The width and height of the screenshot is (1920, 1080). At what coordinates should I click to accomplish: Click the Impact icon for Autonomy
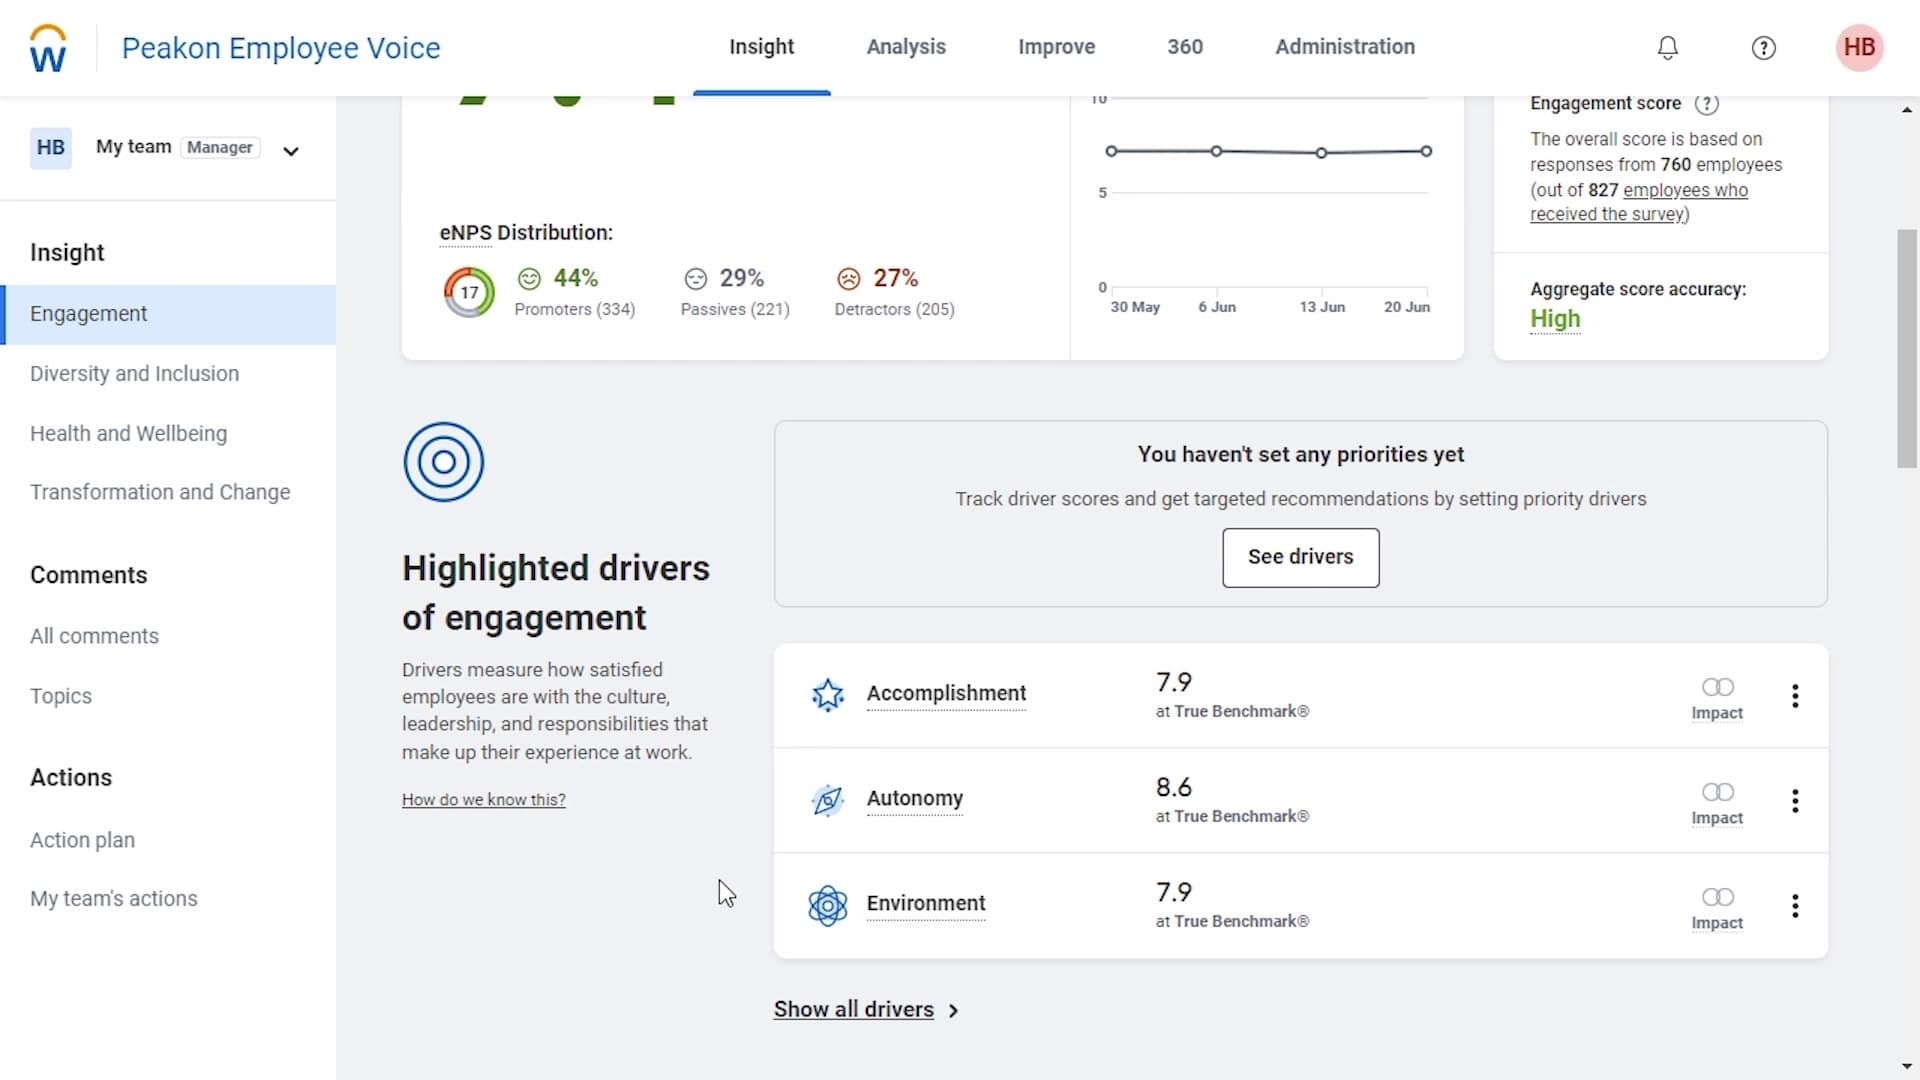tap(1717, 792)
